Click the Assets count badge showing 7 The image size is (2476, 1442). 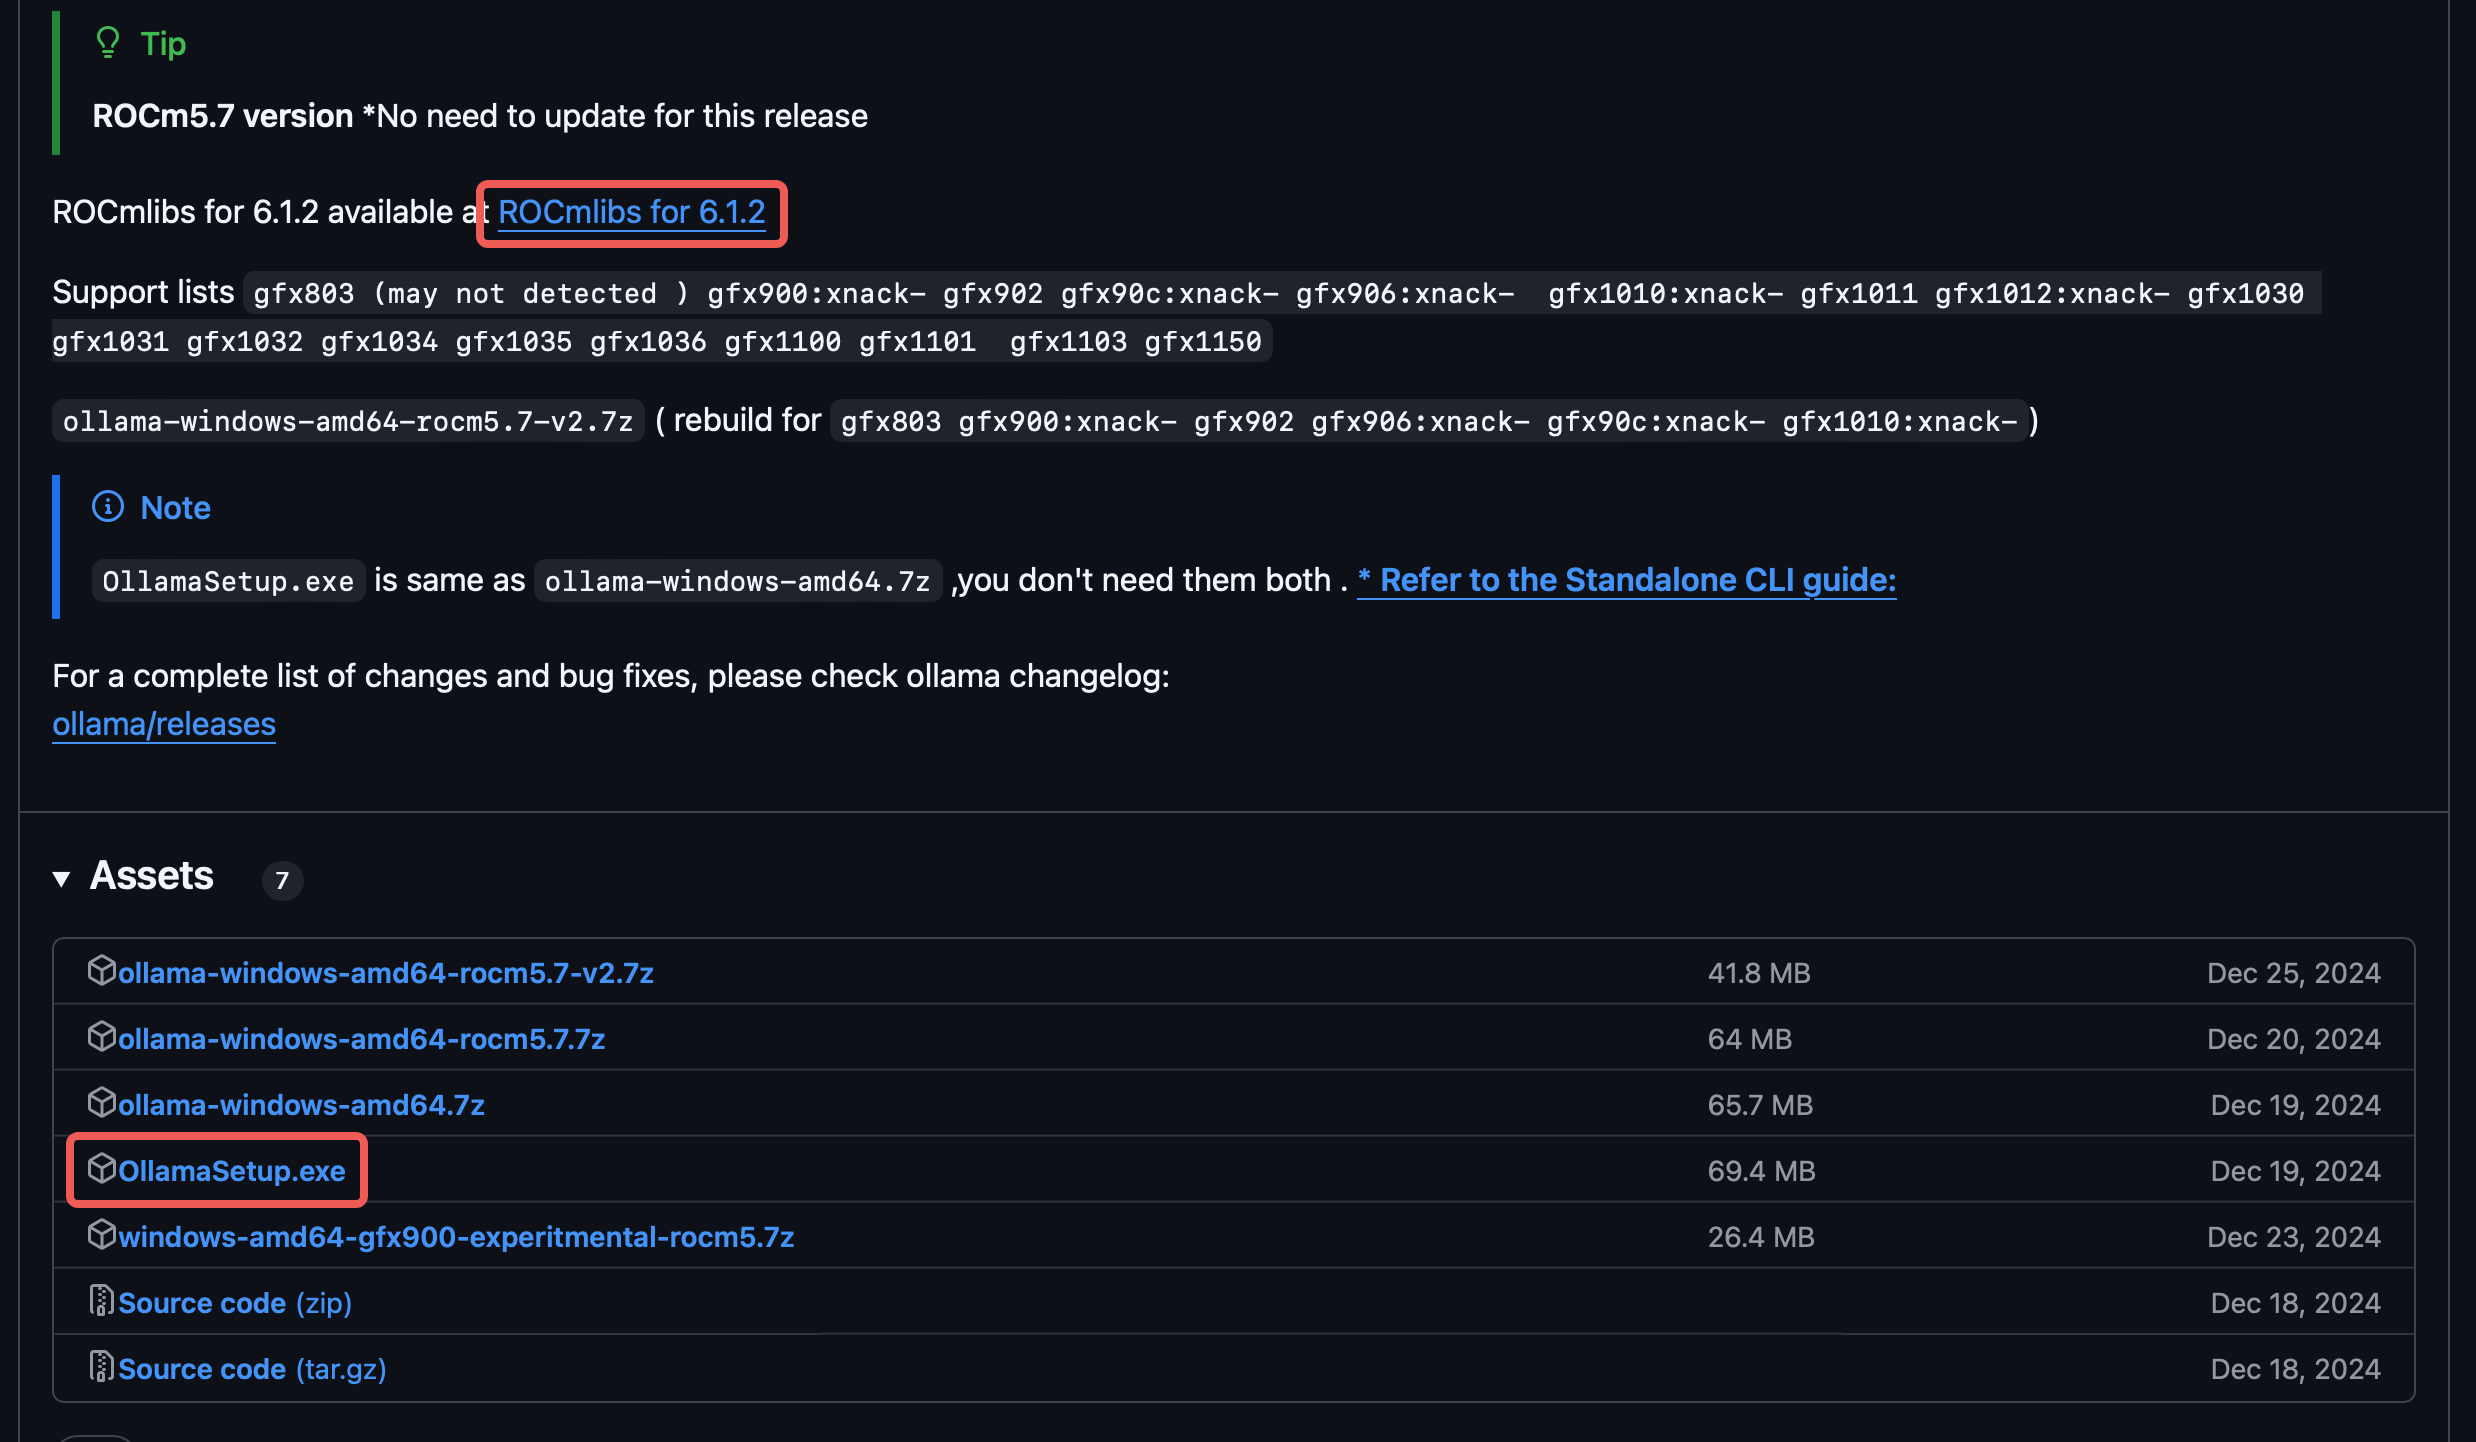(282, 881)
